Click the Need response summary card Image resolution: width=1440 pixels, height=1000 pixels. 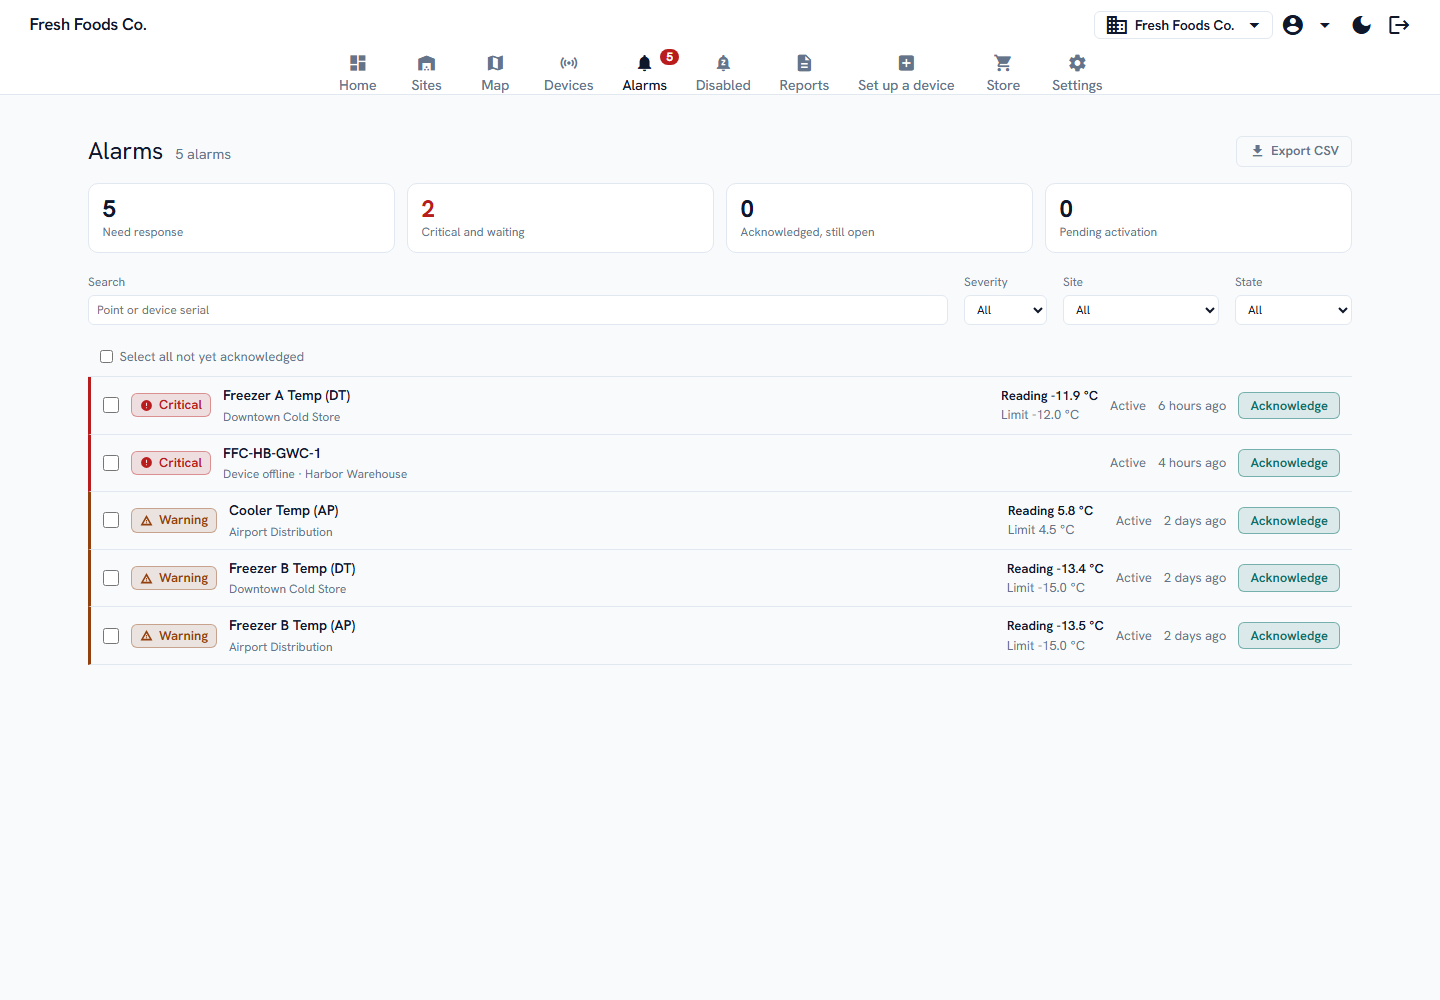241,218
